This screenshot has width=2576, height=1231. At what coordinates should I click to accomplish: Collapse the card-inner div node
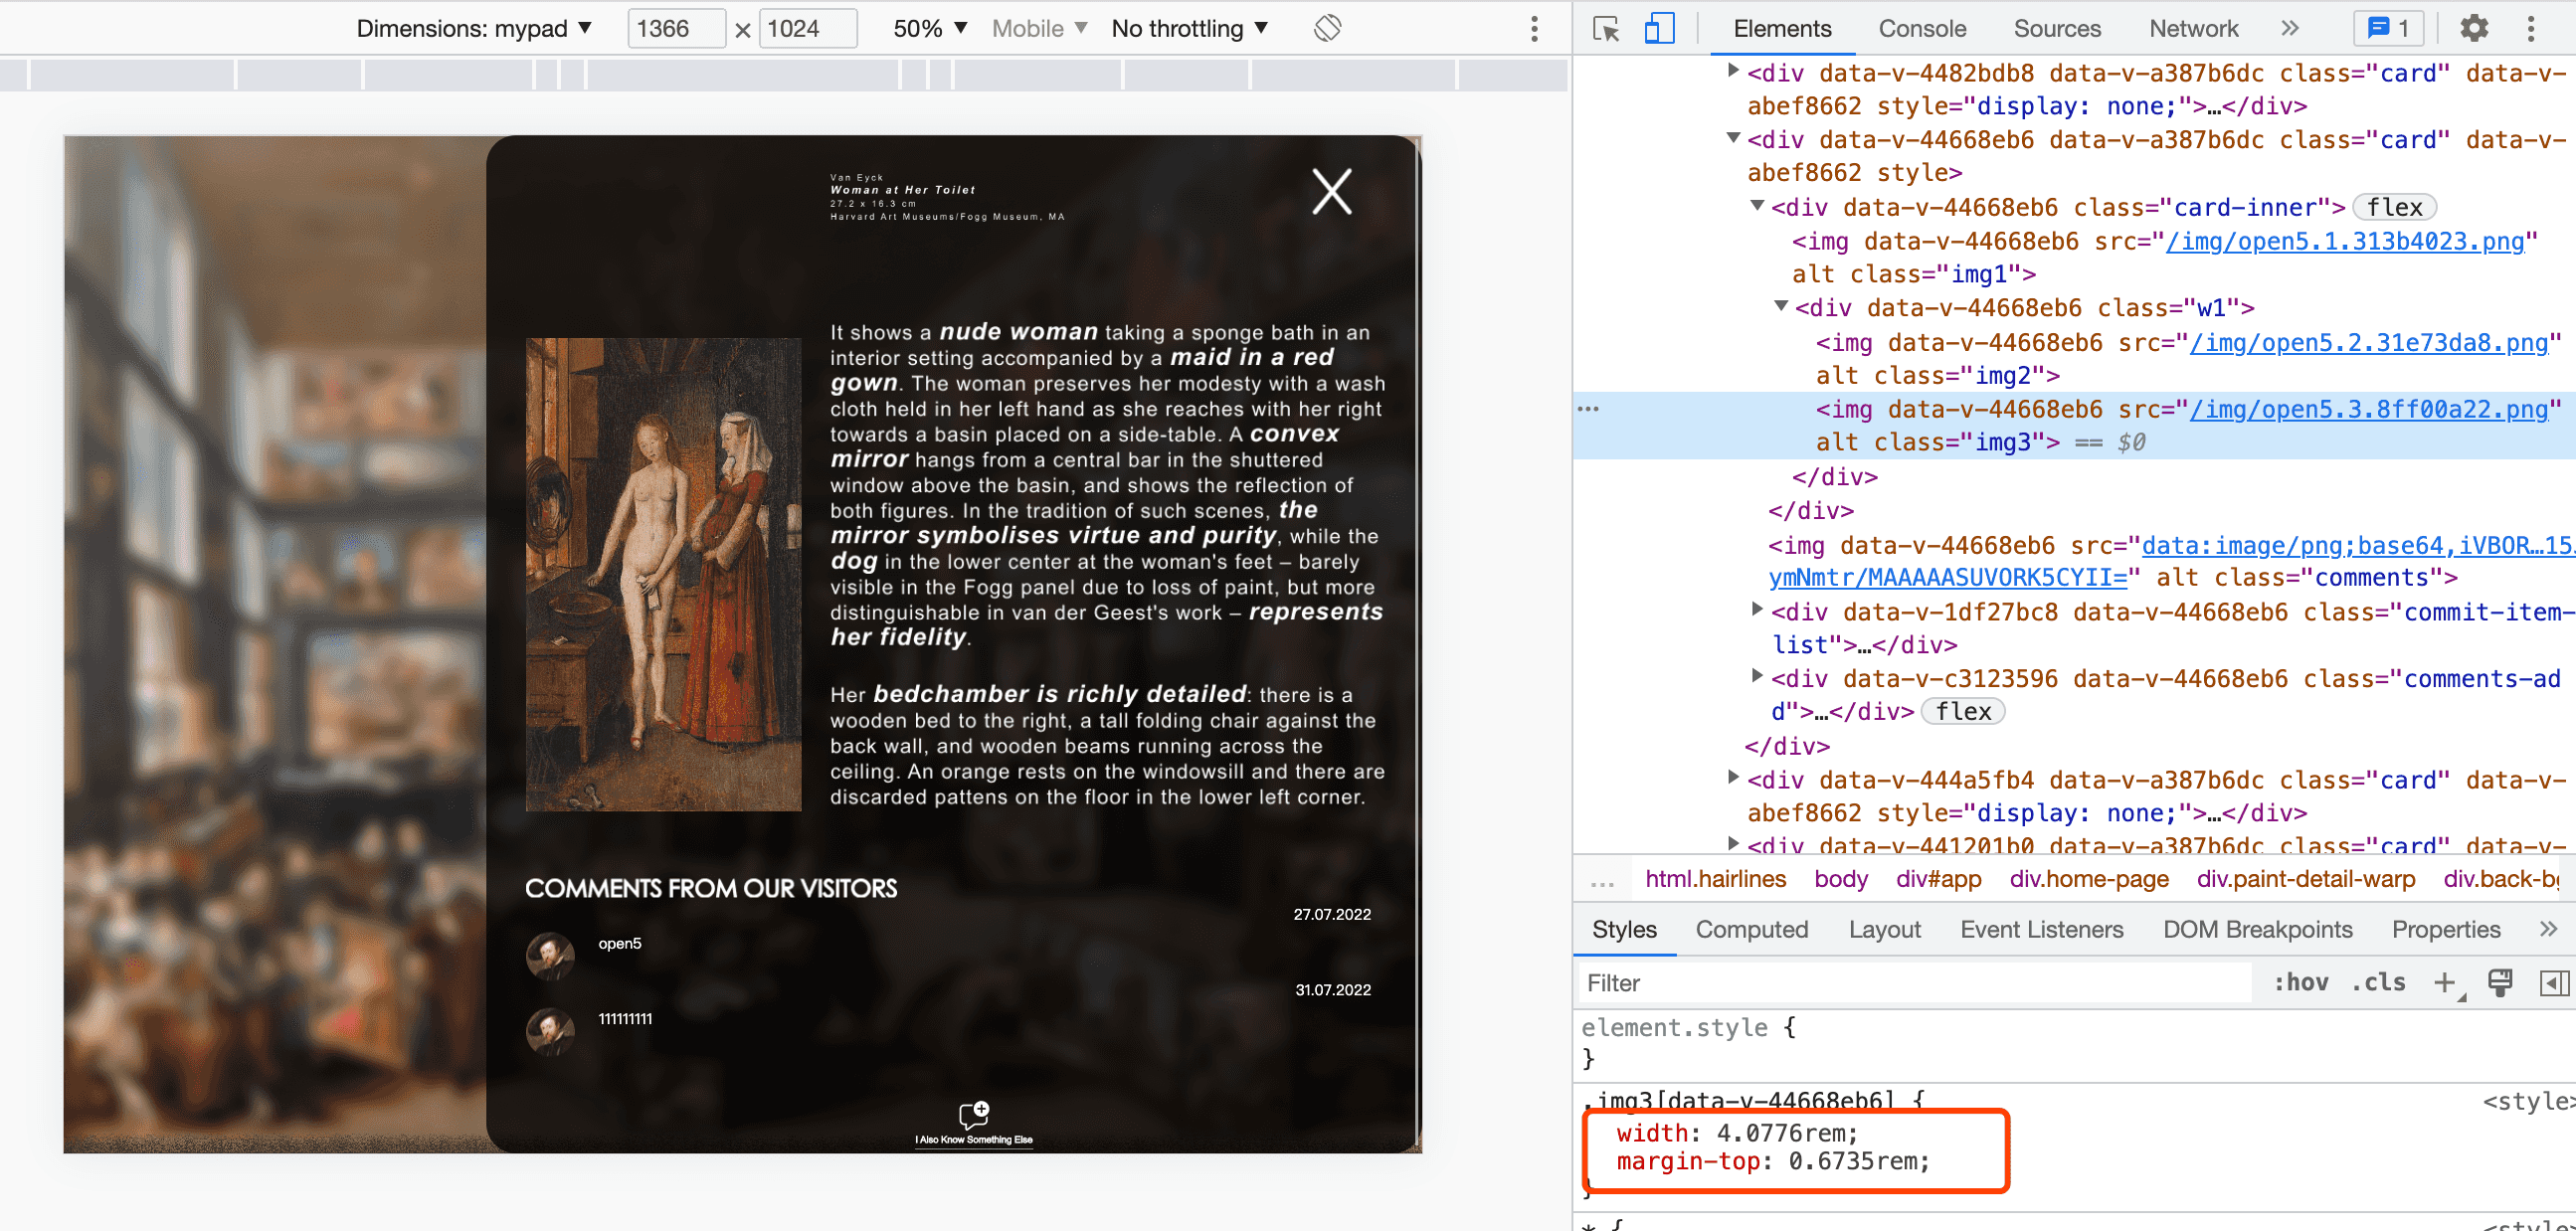[x=1757, y=205]
